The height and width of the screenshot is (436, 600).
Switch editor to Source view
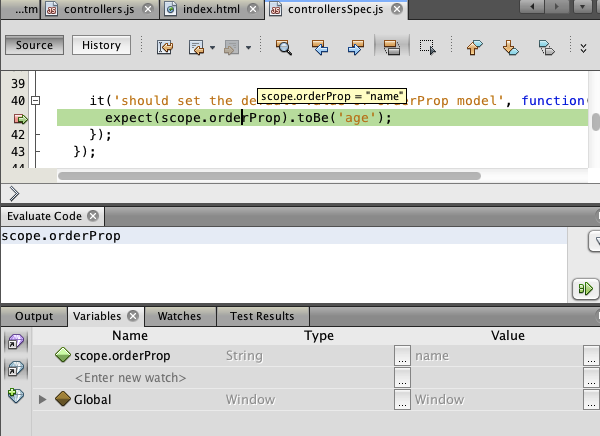click(x=35, y=45)
